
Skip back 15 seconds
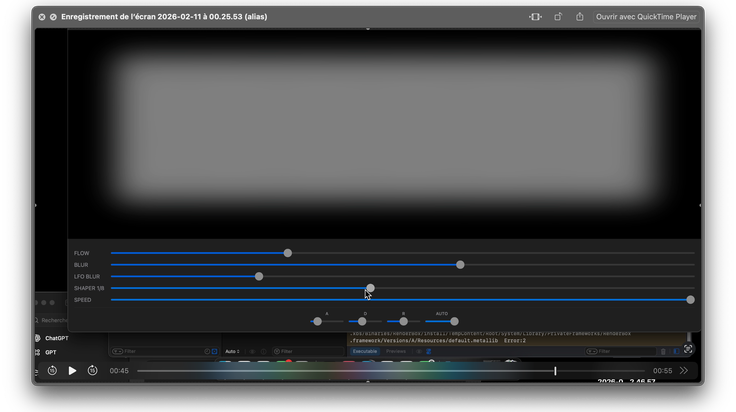click(52, 371)
